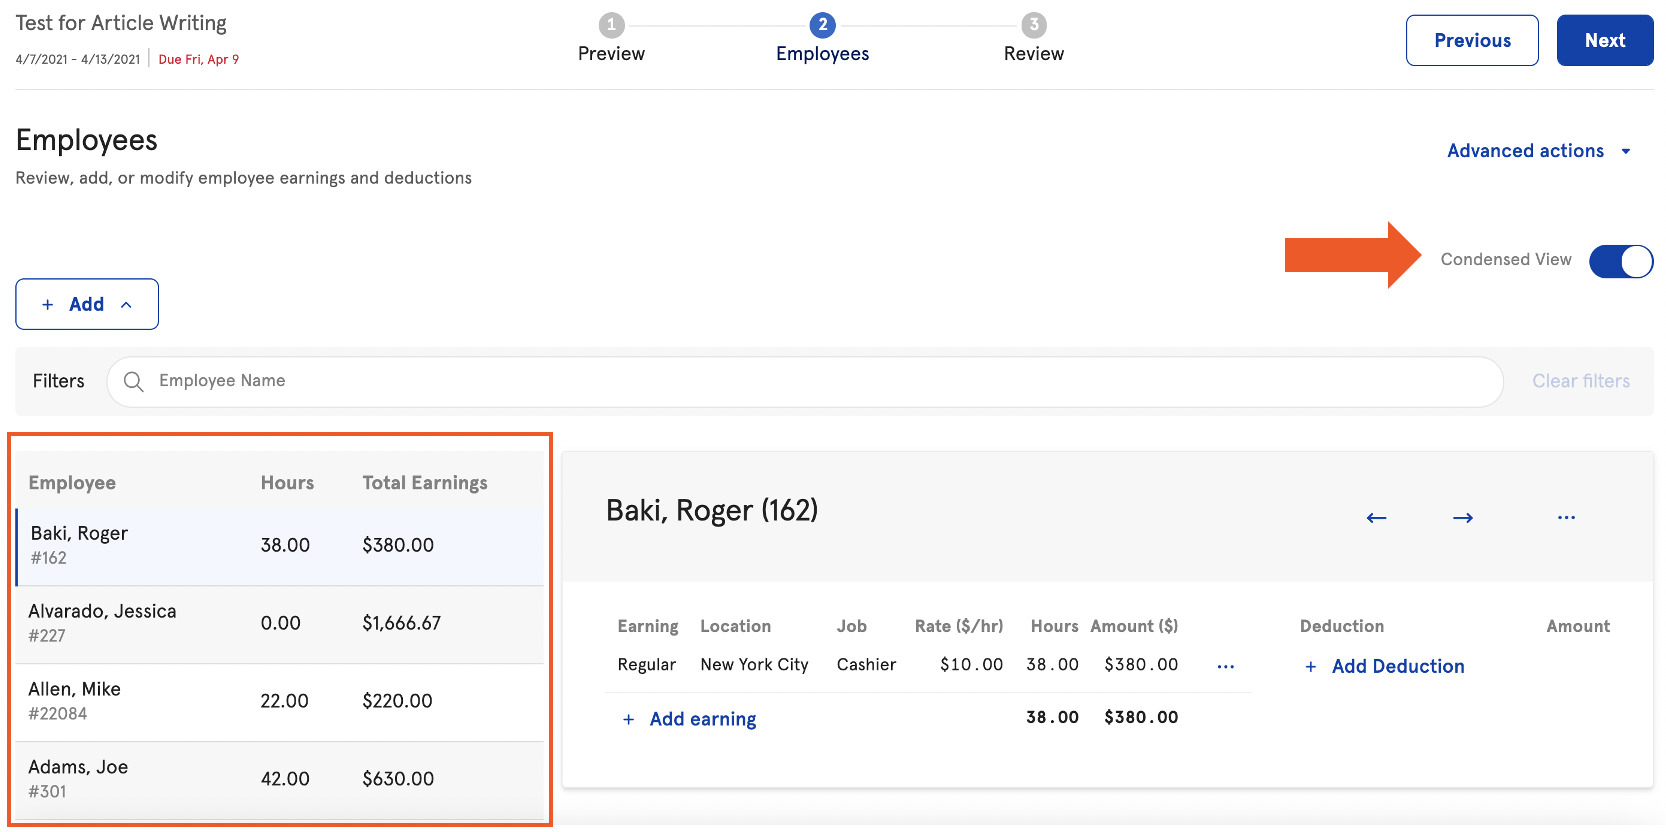Image resolution: width=1666 pixels, height=832 pixels.
Task: Open the Add dropdown button
Action: [x=87, y=304]
